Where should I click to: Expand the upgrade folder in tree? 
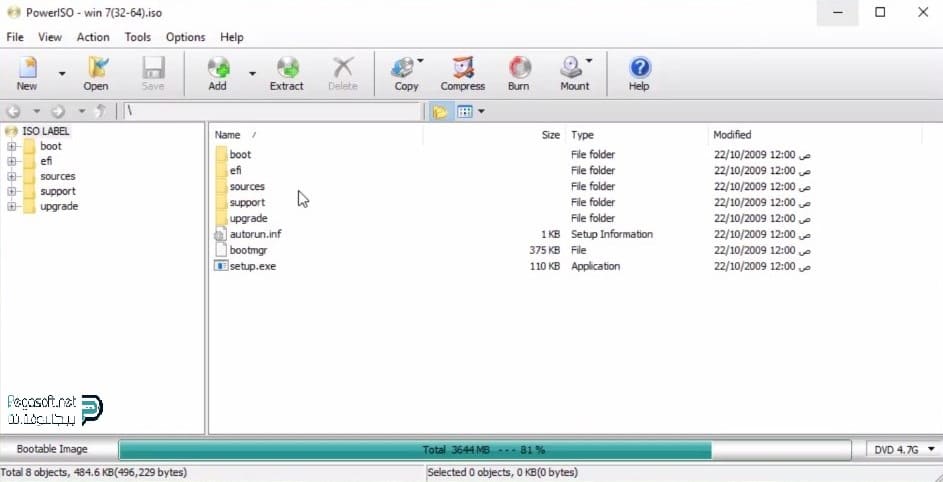(11, 206)
